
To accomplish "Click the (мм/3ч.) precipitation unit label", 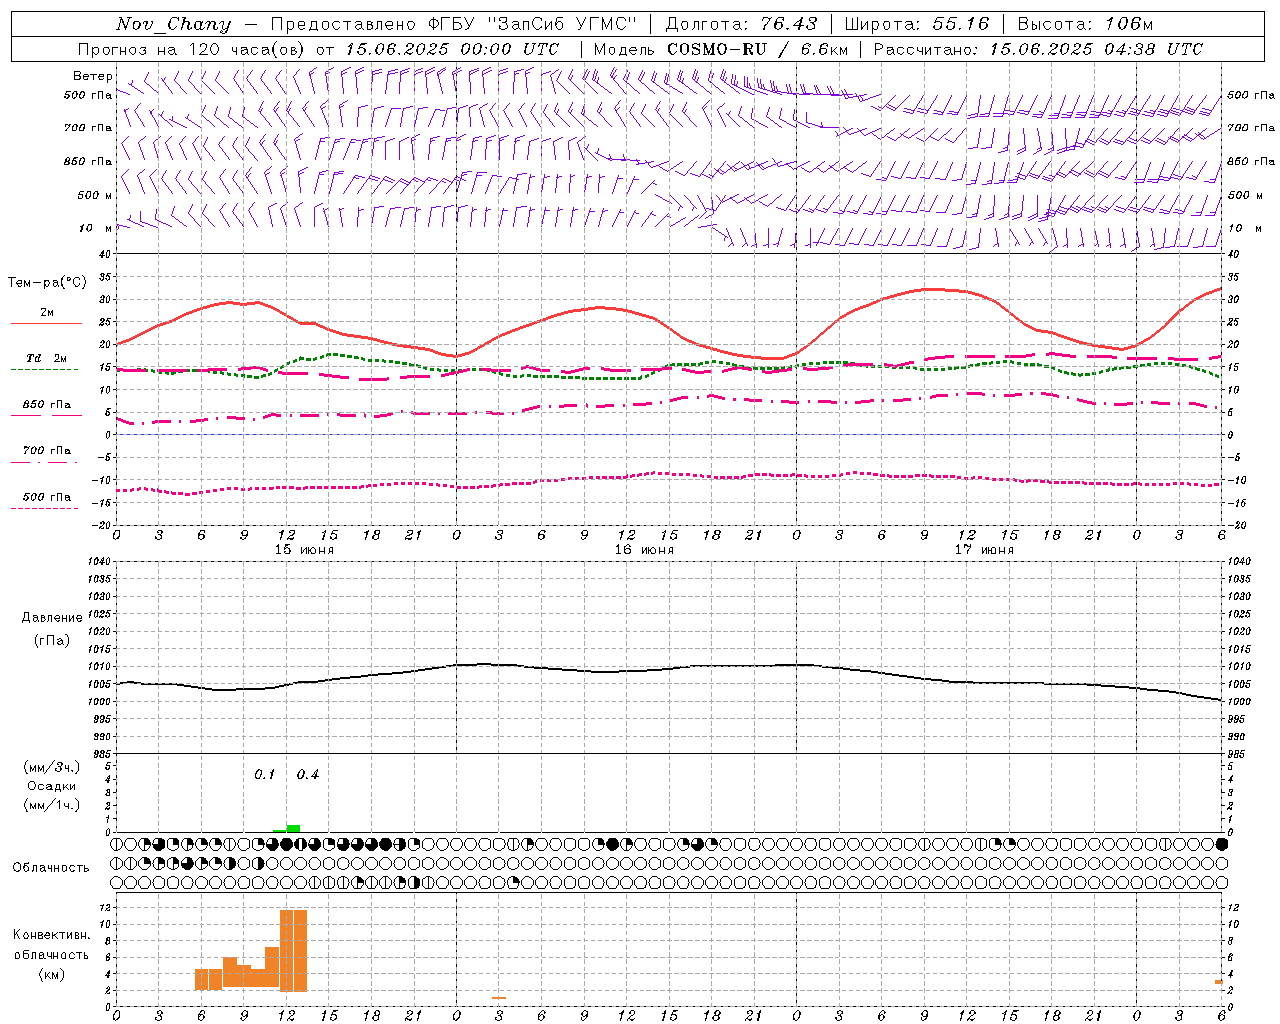I will pyautogui.click(x=52, y=767).
